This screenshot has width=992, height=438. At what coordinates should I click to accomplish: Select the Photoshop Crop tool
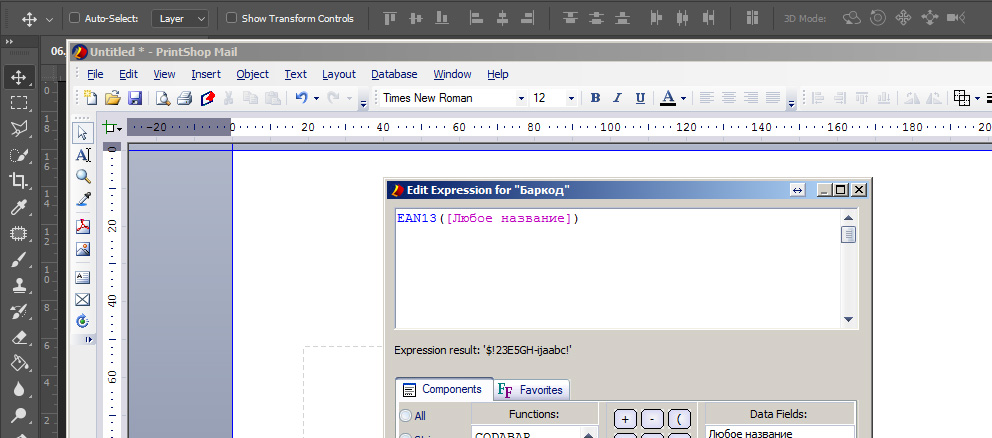coord(19,181)
